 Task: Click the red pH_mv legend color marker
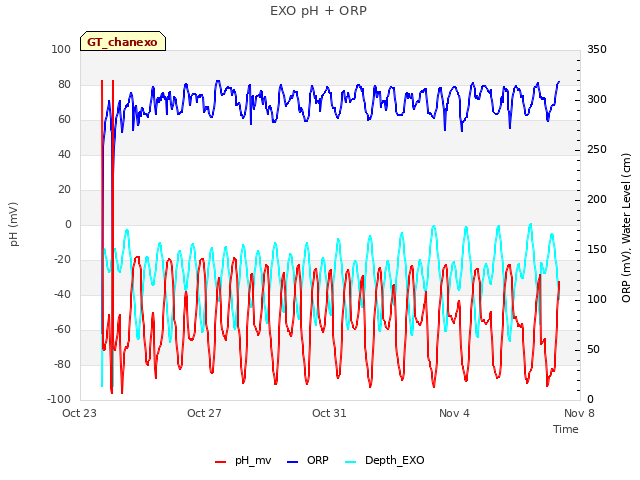(x=220, y=462)
